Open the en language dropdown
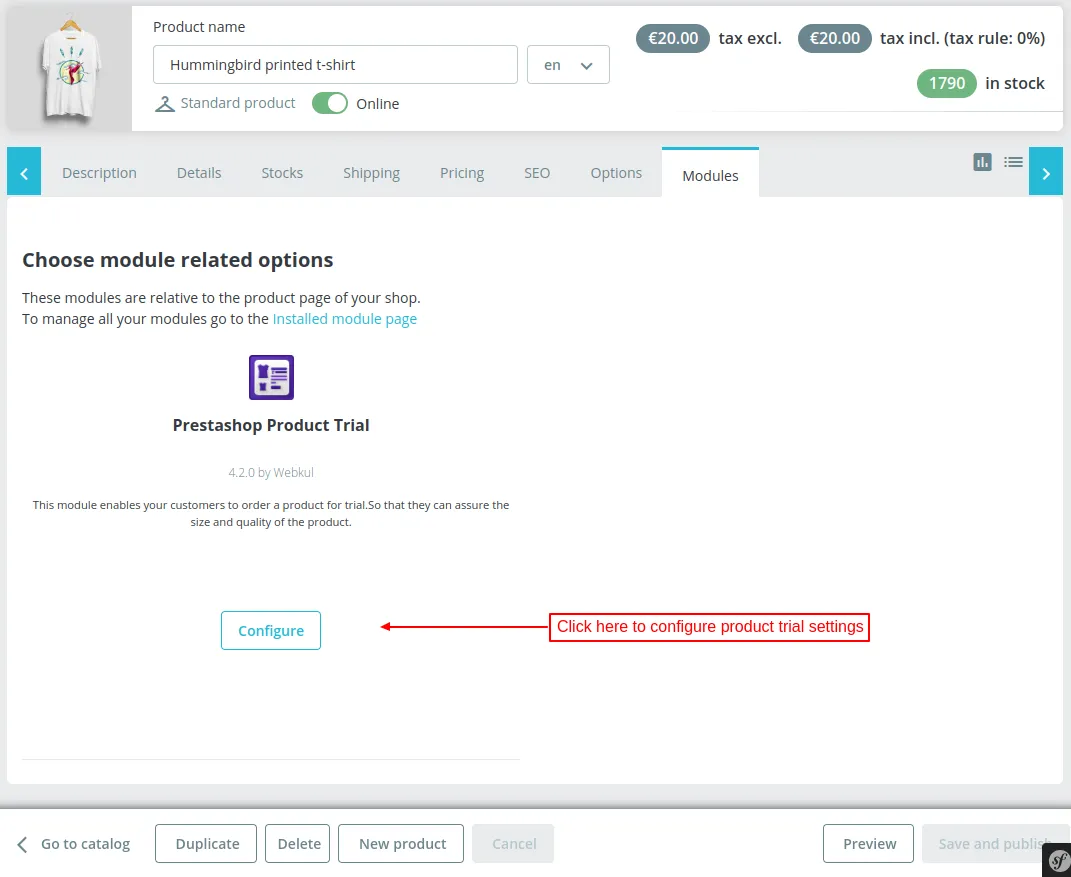Image resolution: width=1071 pixels, height=877 pixels. [568, 65]
